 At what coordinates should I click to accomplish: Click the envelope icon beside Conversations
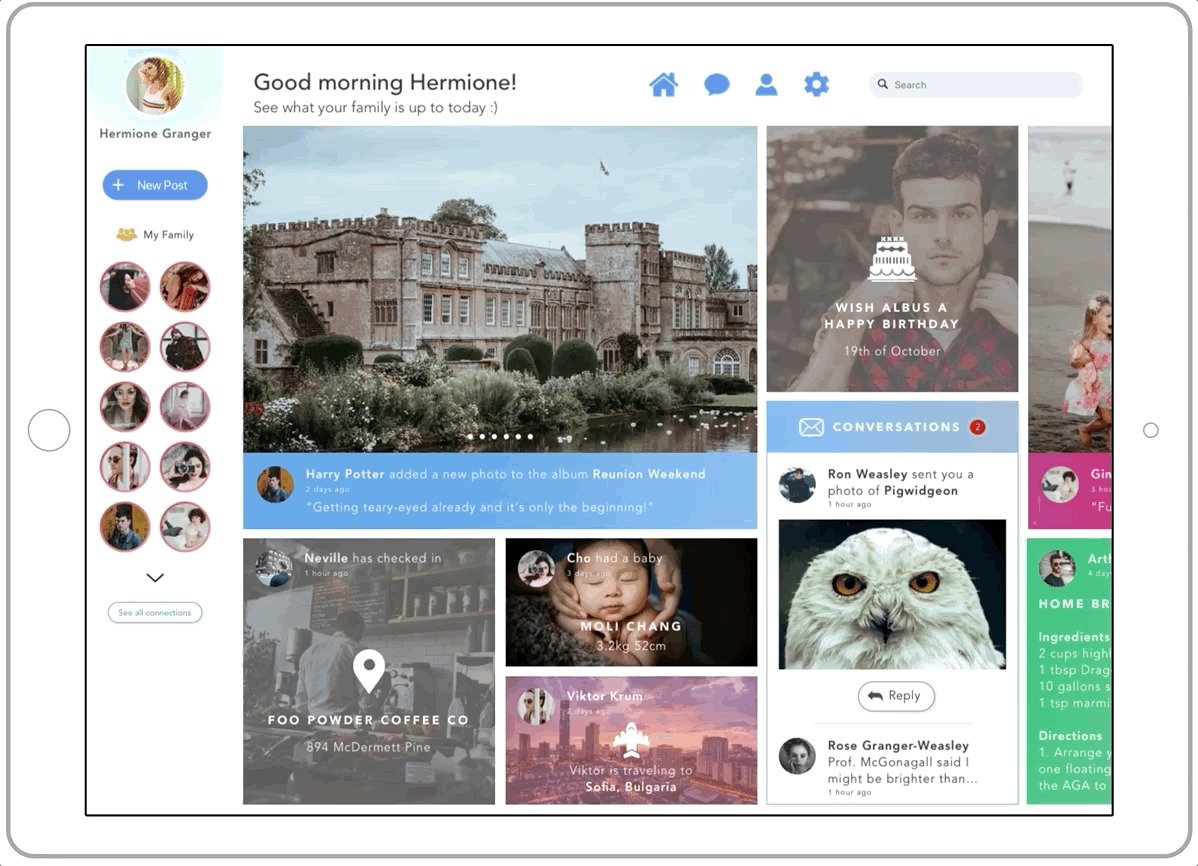click(811, 427)
